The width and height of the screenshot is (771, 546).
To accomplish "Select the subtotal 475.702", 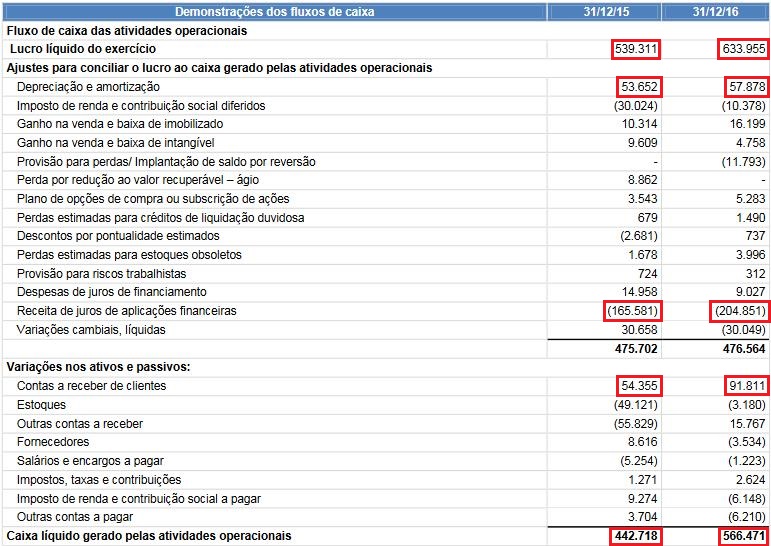I will 636,349.
